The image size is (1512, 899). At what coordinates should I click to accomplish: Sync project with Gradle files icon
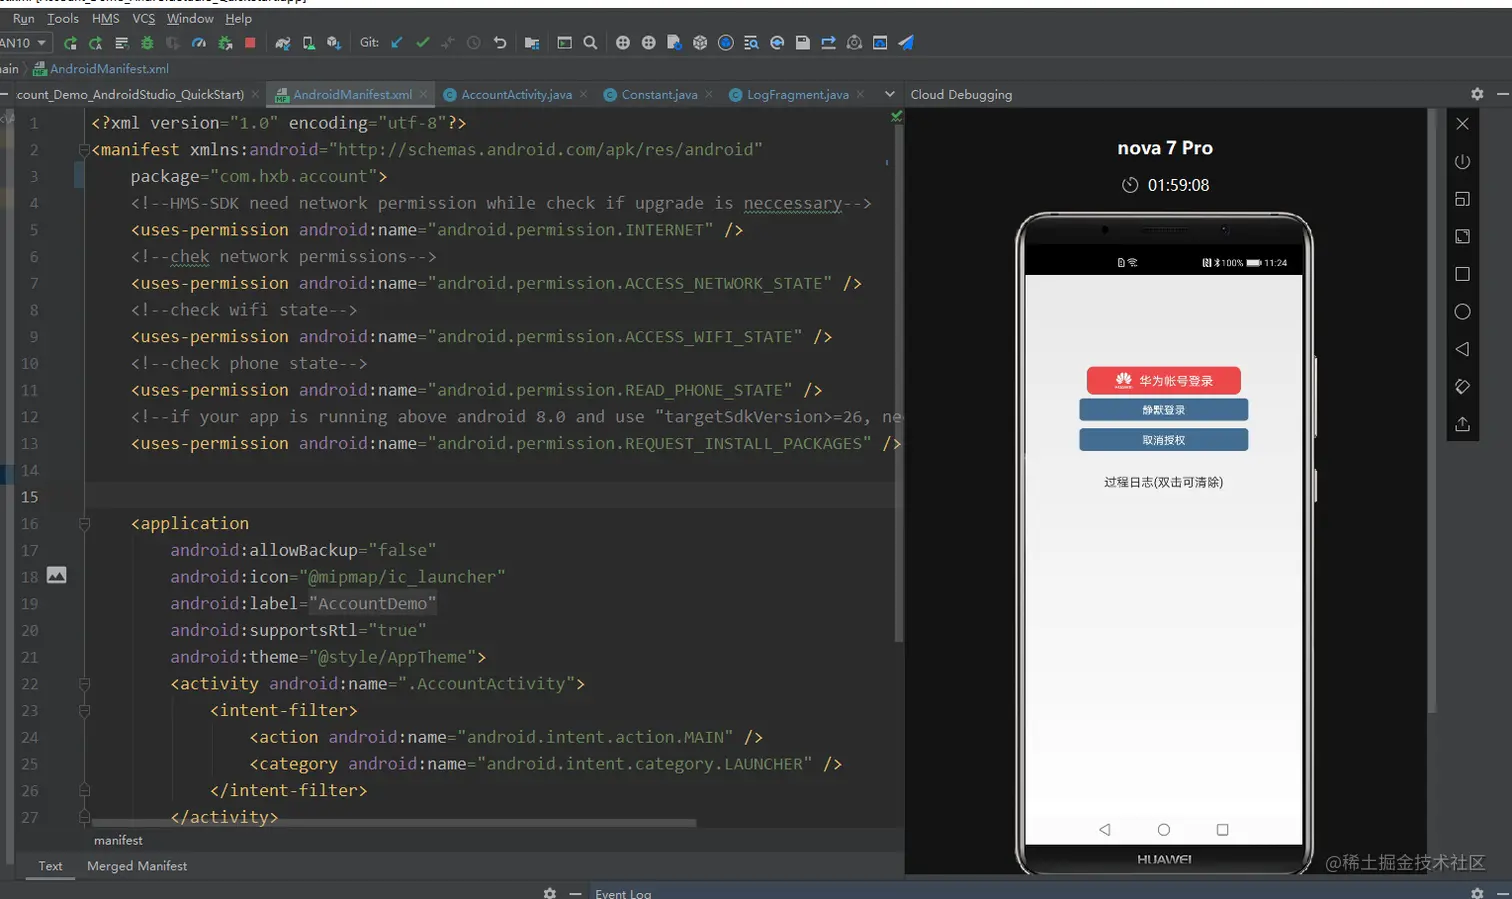(x=283, y=43)
